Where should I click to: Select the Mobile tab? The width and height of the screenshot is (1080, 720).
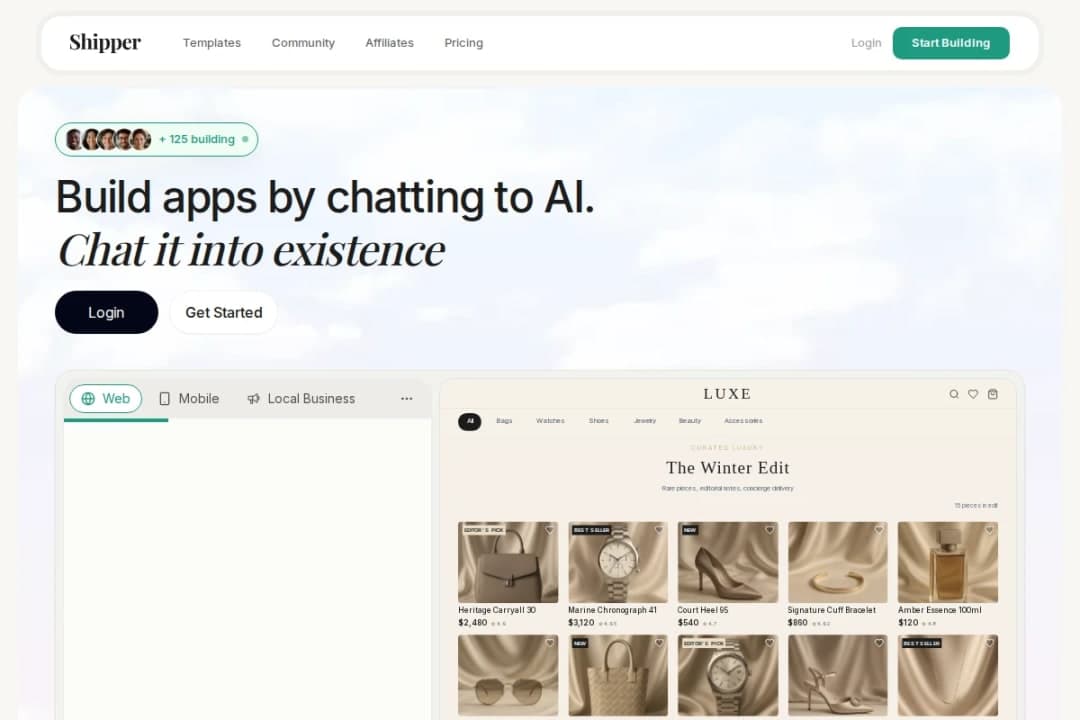click(189, 398)
